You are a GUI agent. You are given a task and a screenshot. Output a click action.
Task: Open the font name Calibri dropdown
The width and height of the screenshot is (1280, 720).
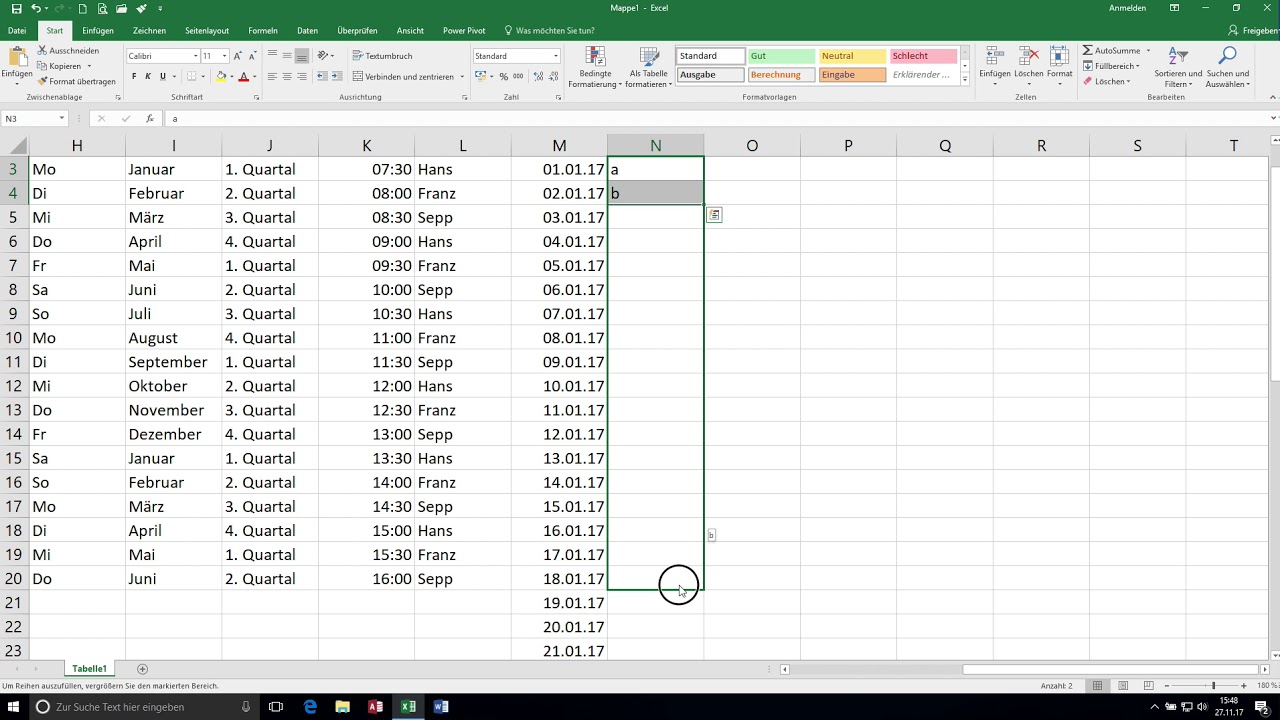pyautogui.click(x=195, y=56)
